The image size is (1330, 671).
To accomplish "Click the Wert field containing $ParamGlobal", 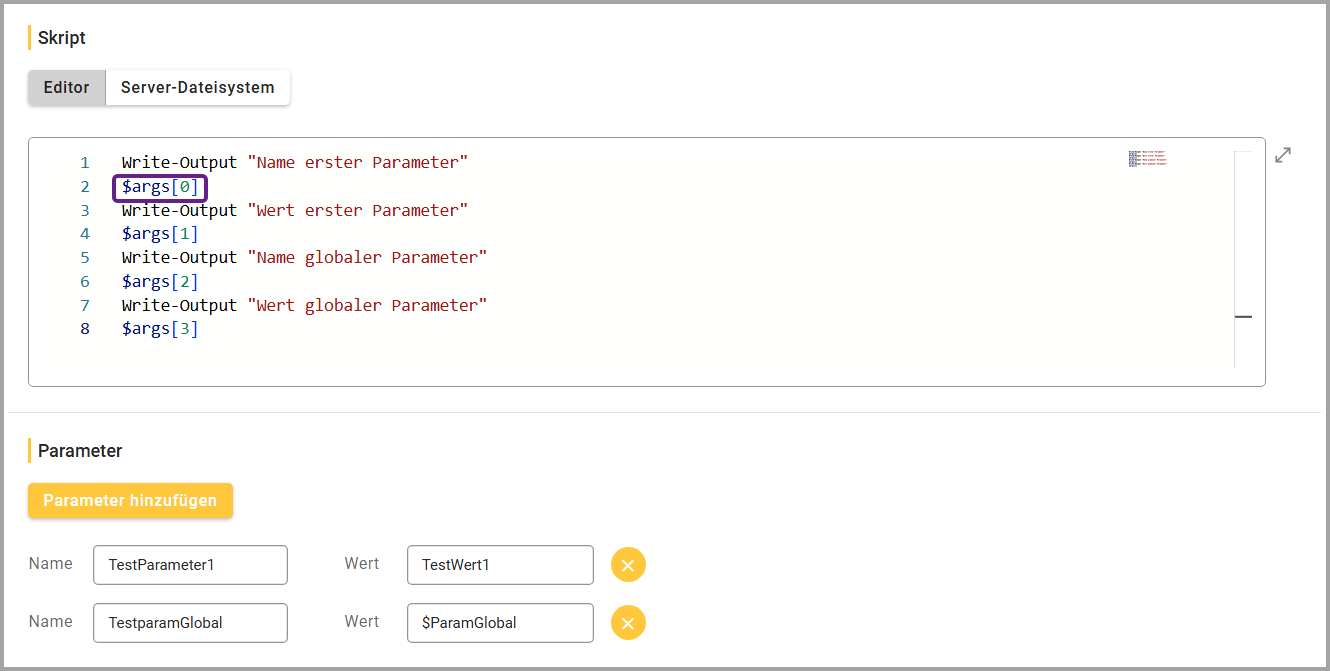I will click(500, 623).
